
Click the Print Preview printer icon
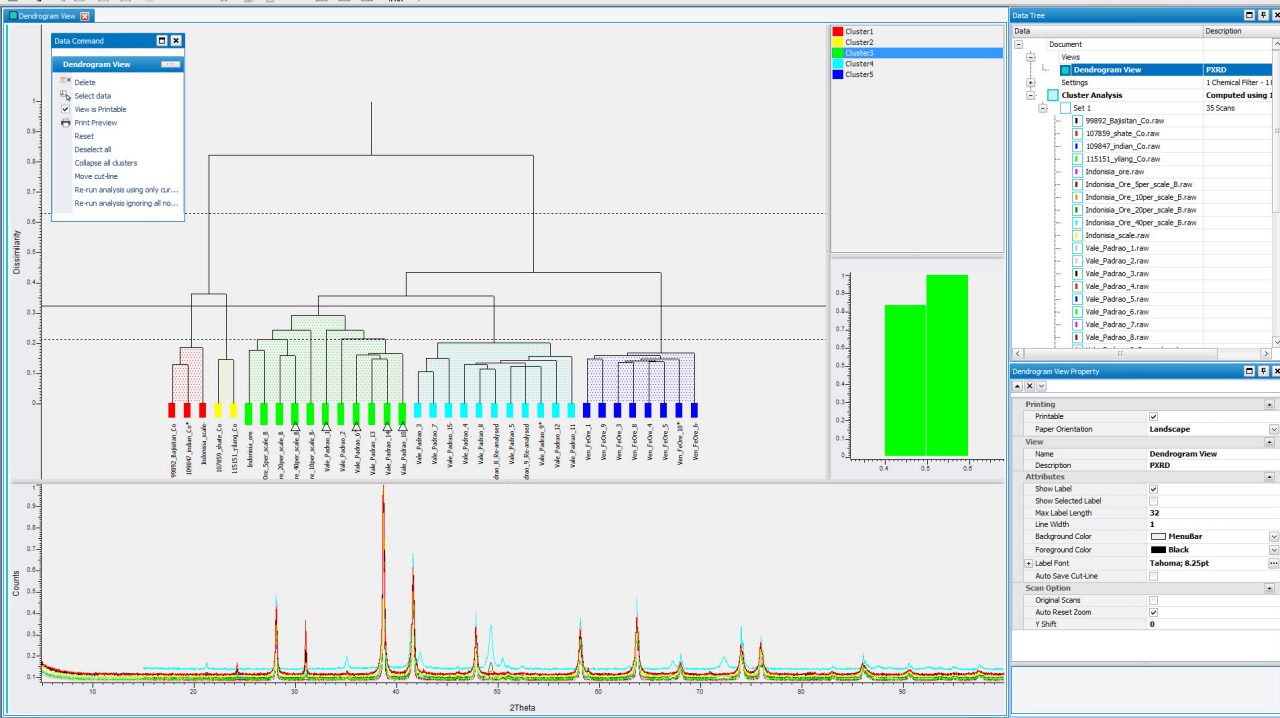click(65, 123)
